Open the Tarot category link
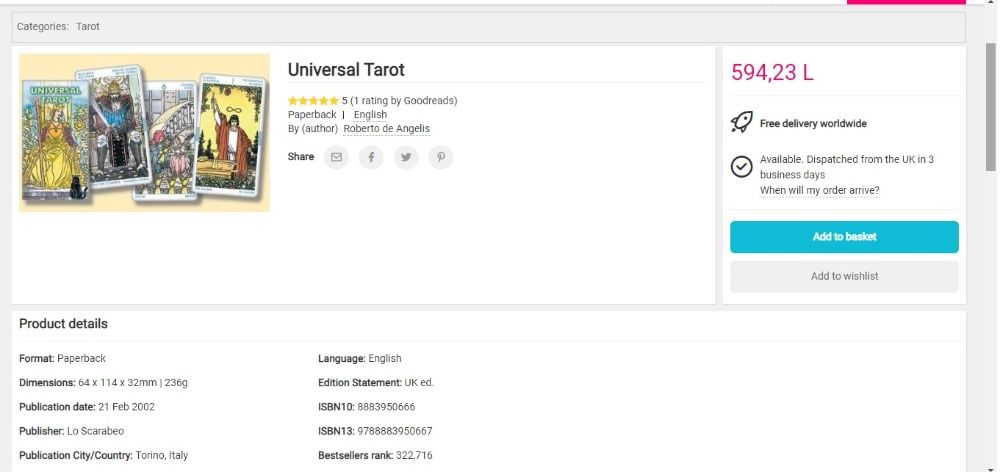This screenshot has width=1000, height=472. pyautogui.click(x=88, y=27)
